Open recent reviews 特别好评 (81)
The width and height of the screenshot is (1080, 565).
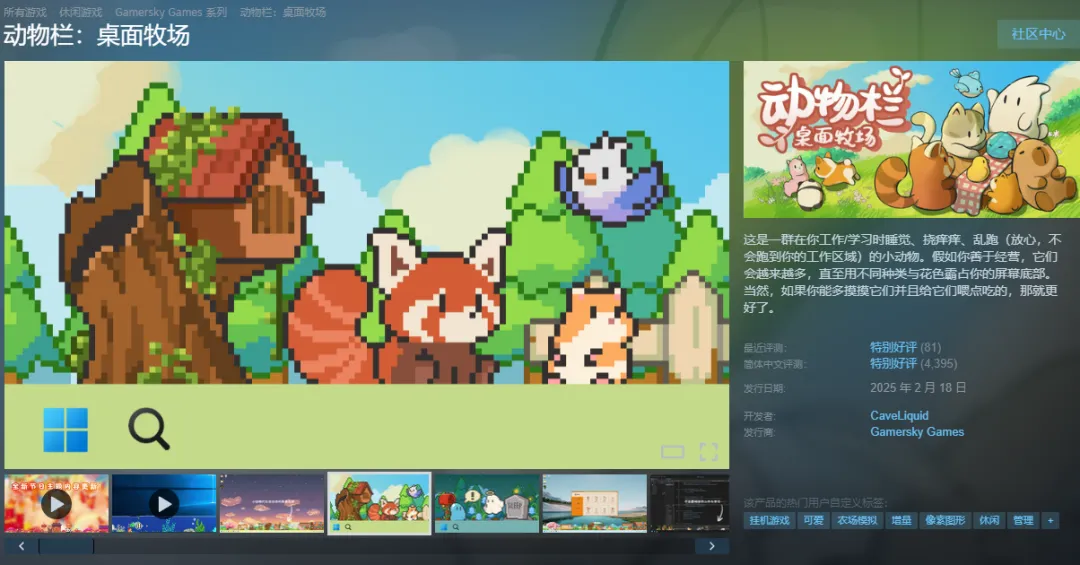(905, 347)
